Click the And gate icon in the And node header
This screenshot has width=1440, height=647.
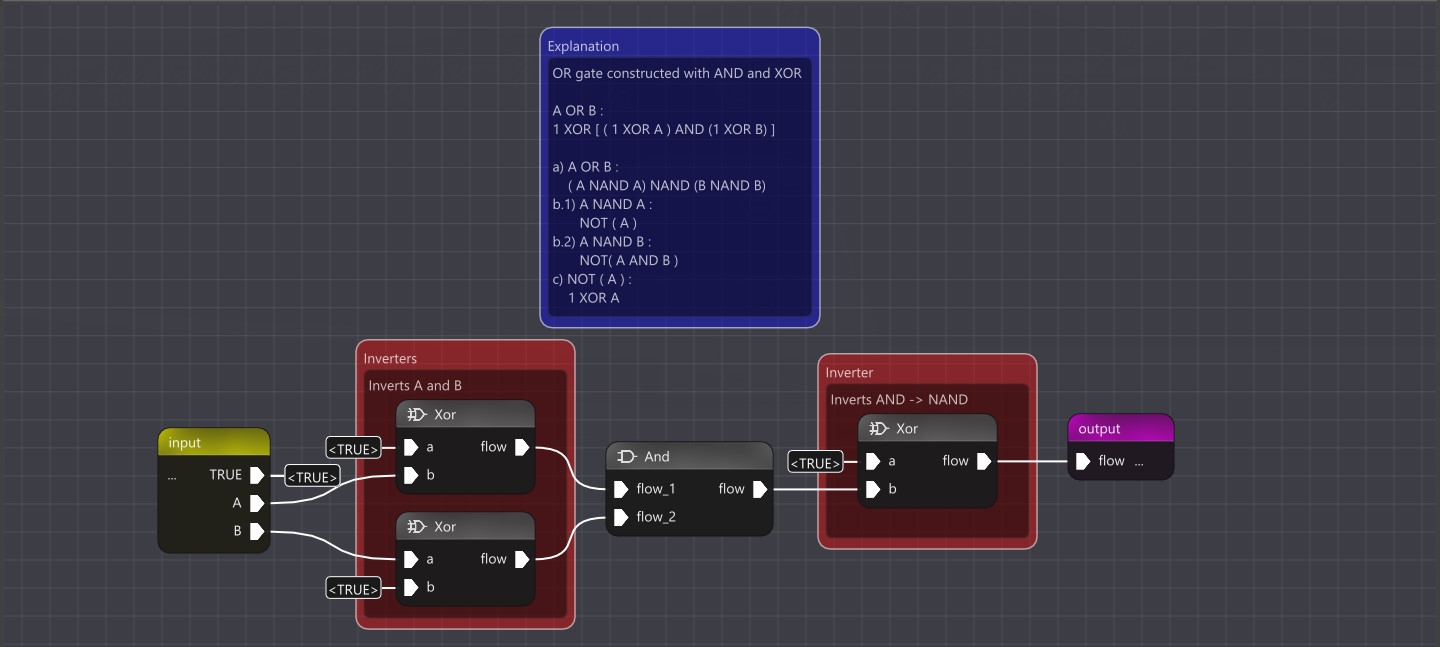click(x=627, y=456)
